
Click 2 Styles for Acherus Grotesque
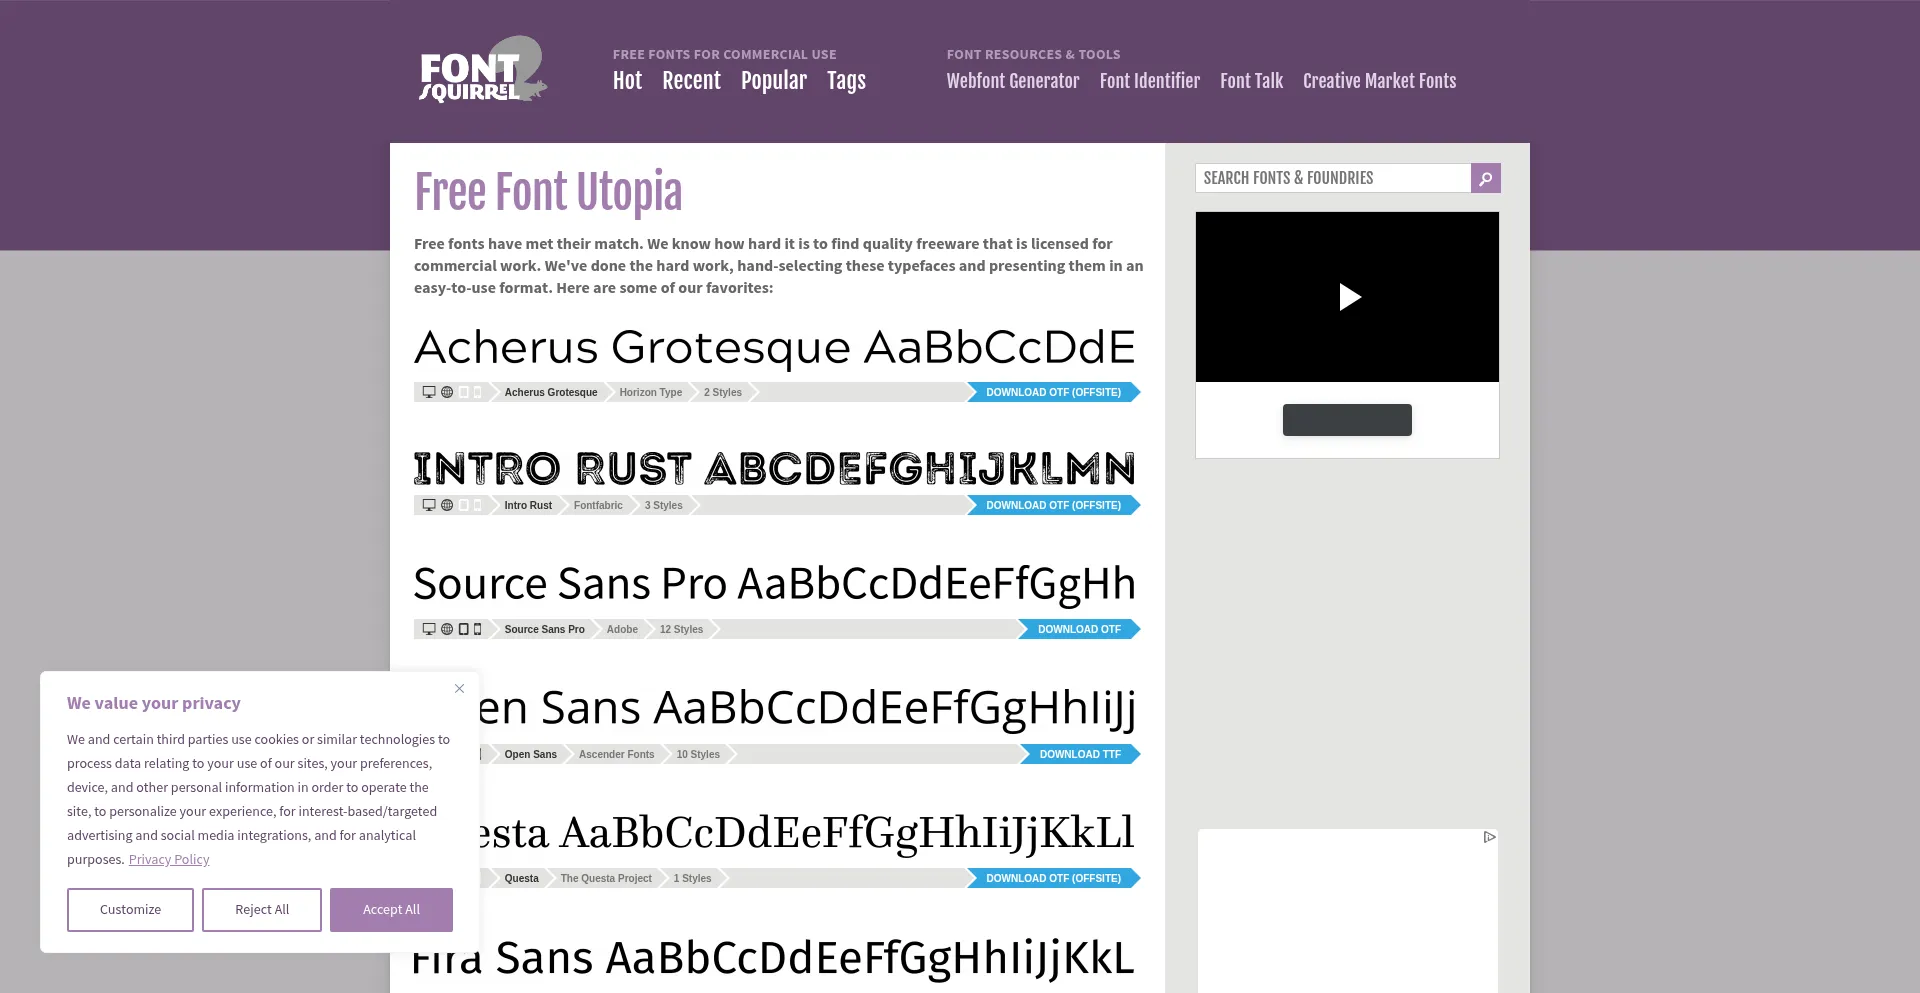click(x=723, y=392)
